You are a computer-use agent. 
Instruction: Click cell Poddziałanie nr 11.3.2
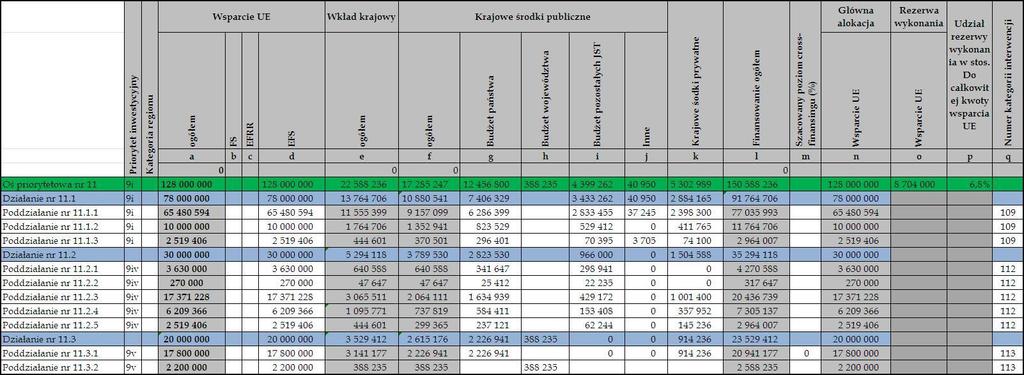(62, 368)
